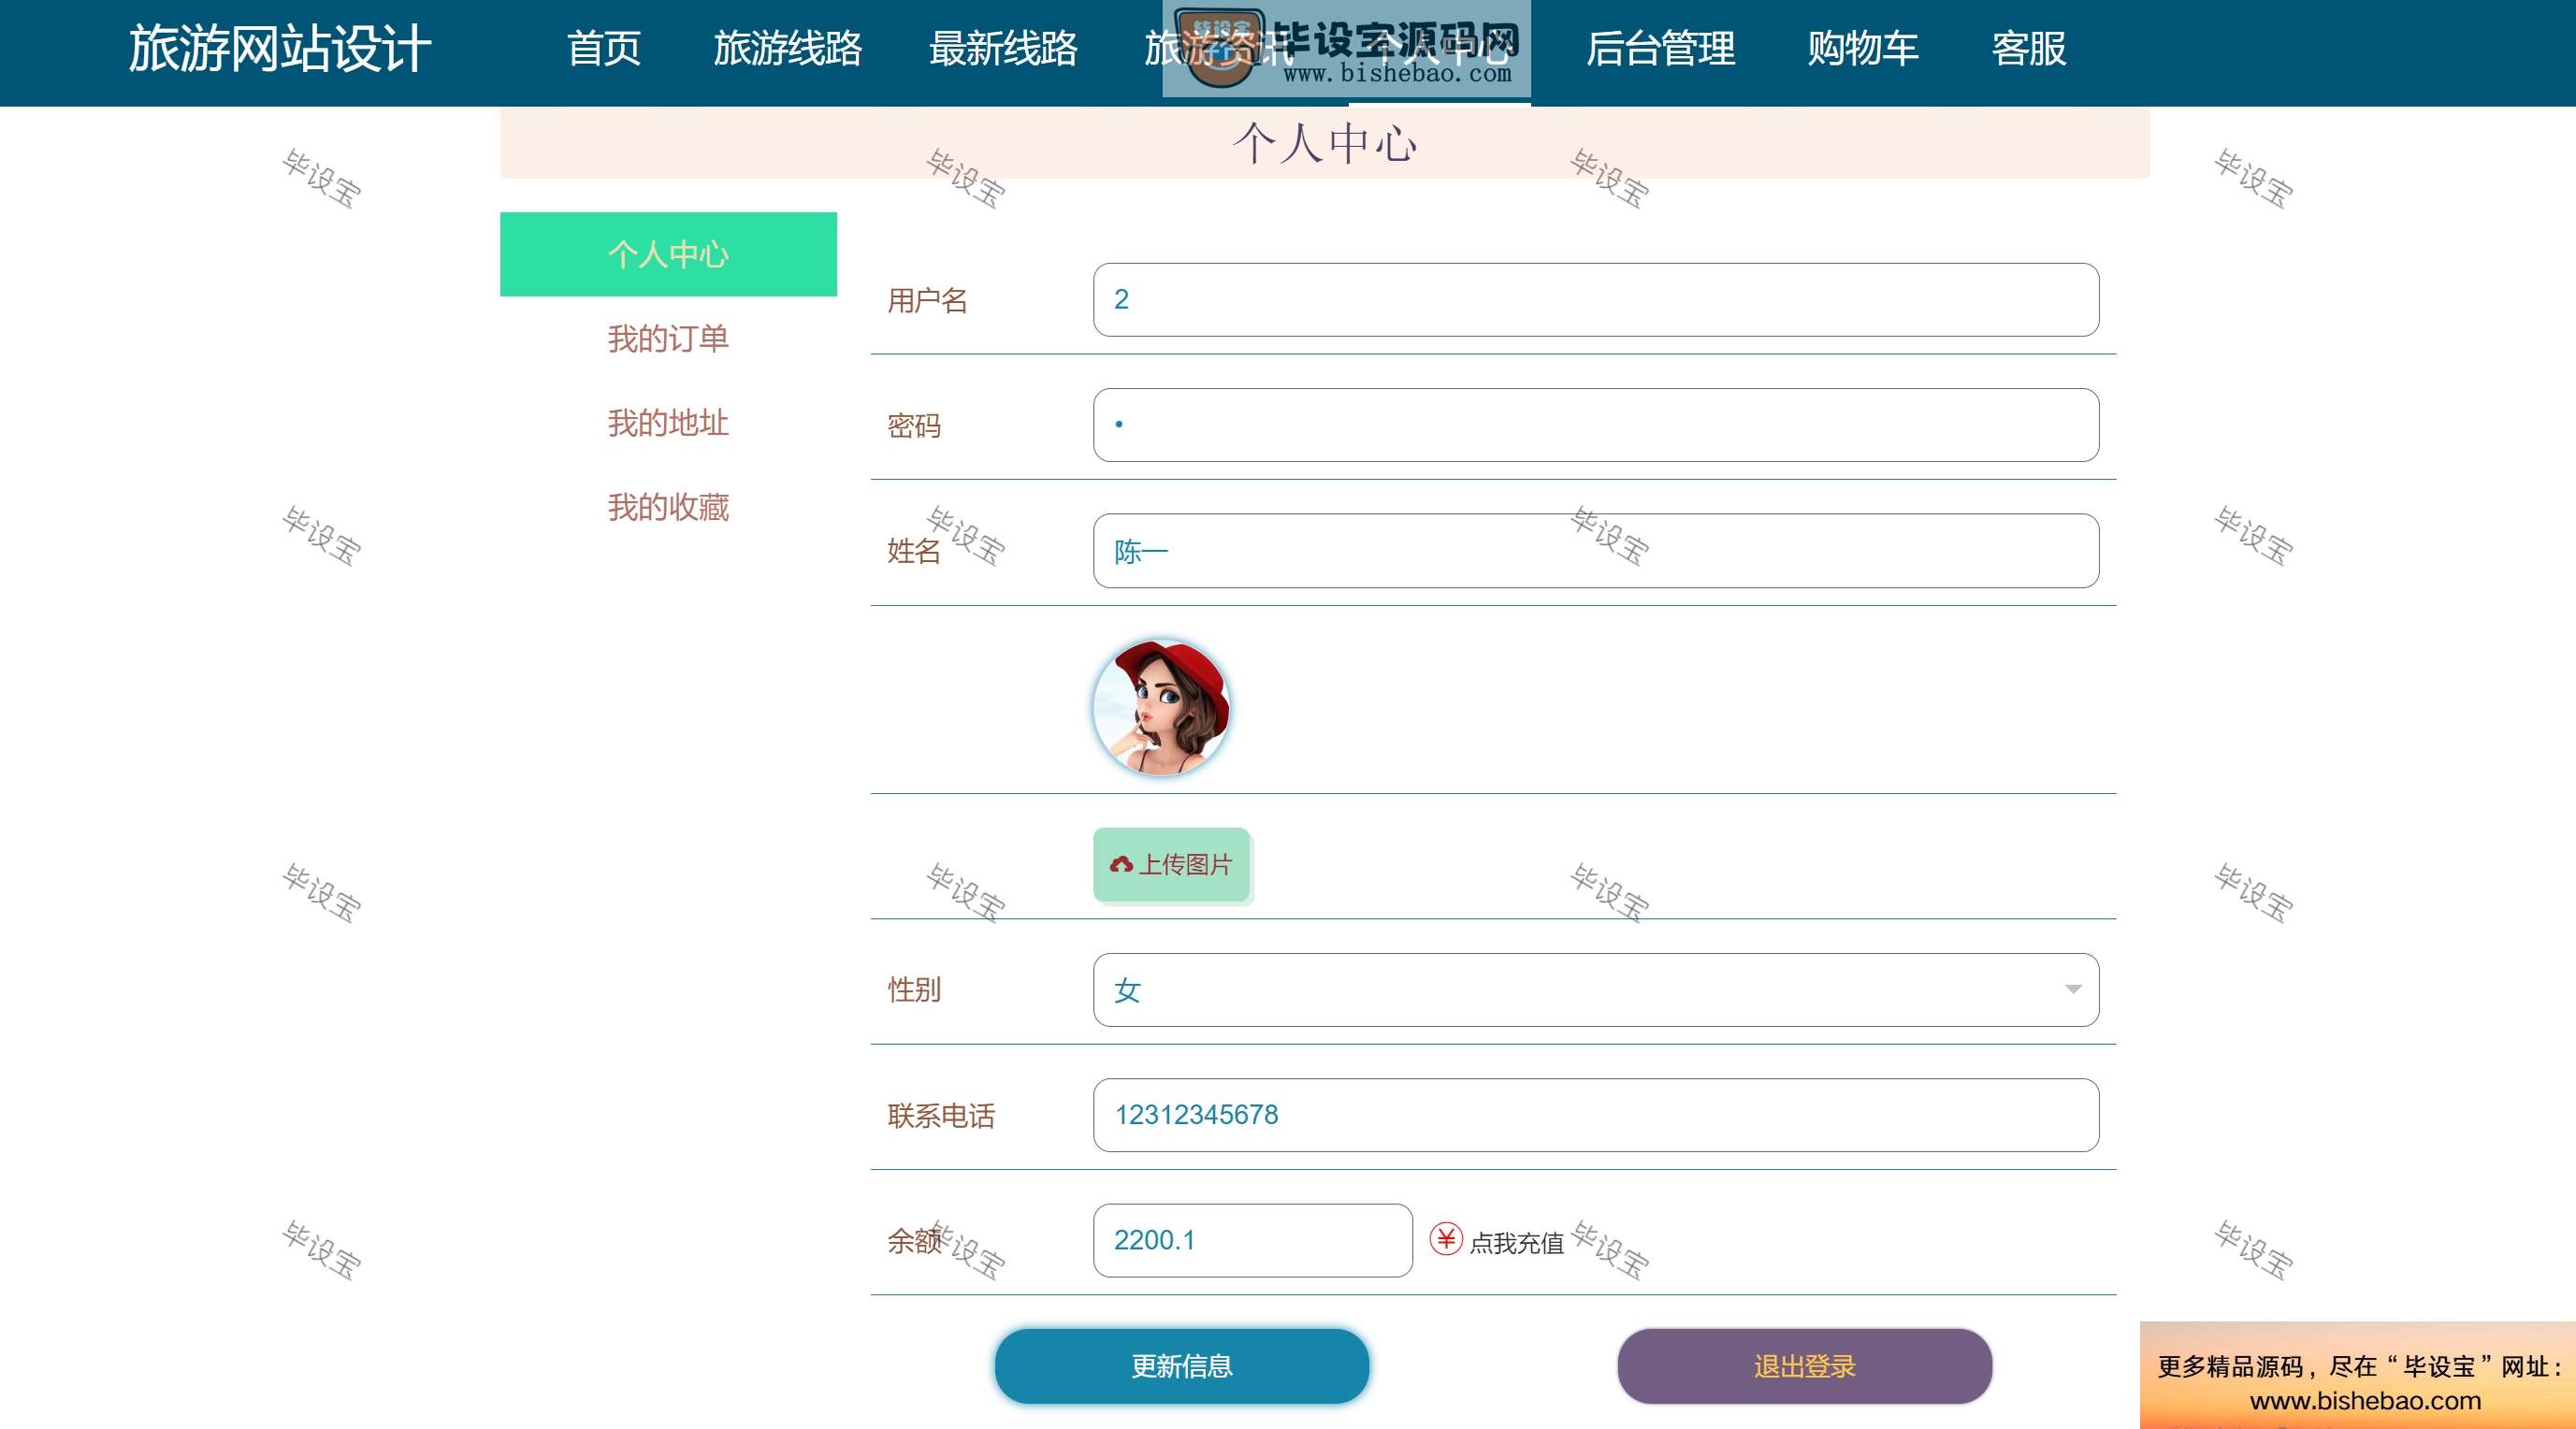This screenshot has width=2576, height=1429.
Task: Click the 姓名 input containing 陈一
Action: point(1596,550)
